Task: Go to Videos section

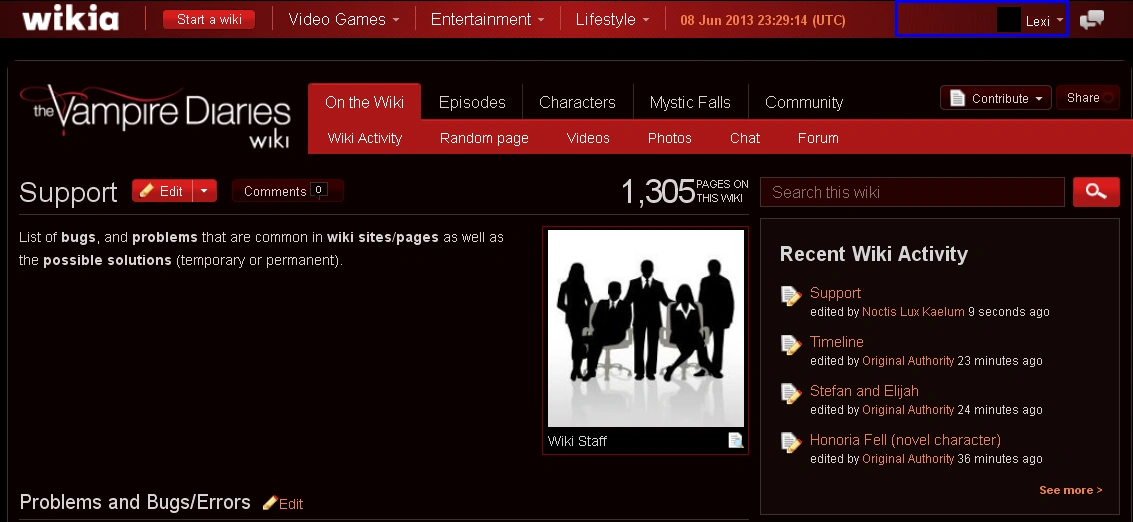Action: tap(588, 138)
